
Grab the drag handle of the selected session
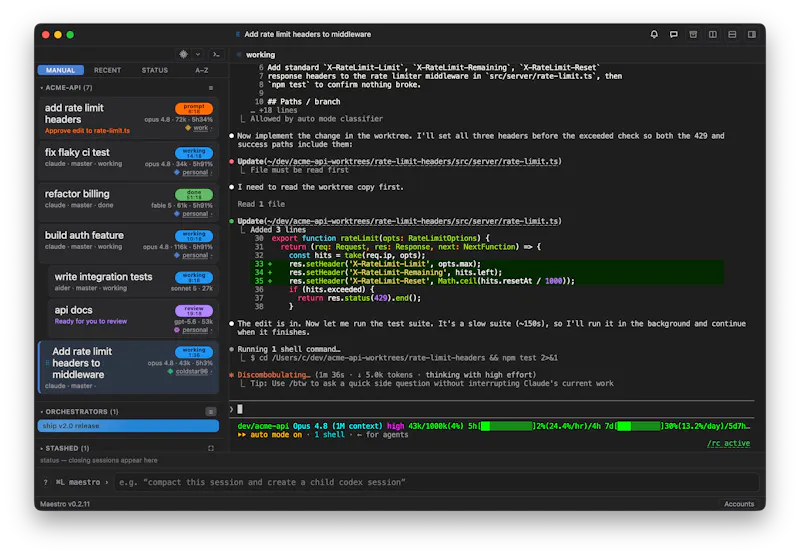click(47, 363)
